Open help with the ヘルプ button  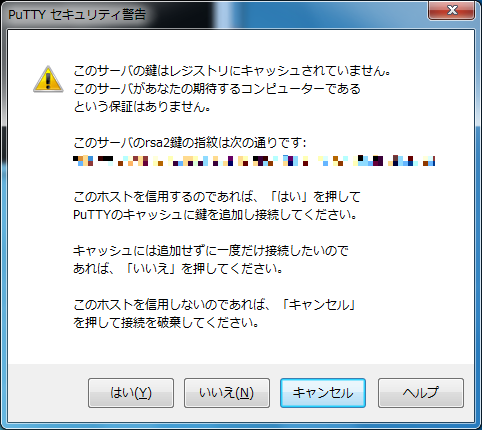pyautogui.click(x=421, y=393)
